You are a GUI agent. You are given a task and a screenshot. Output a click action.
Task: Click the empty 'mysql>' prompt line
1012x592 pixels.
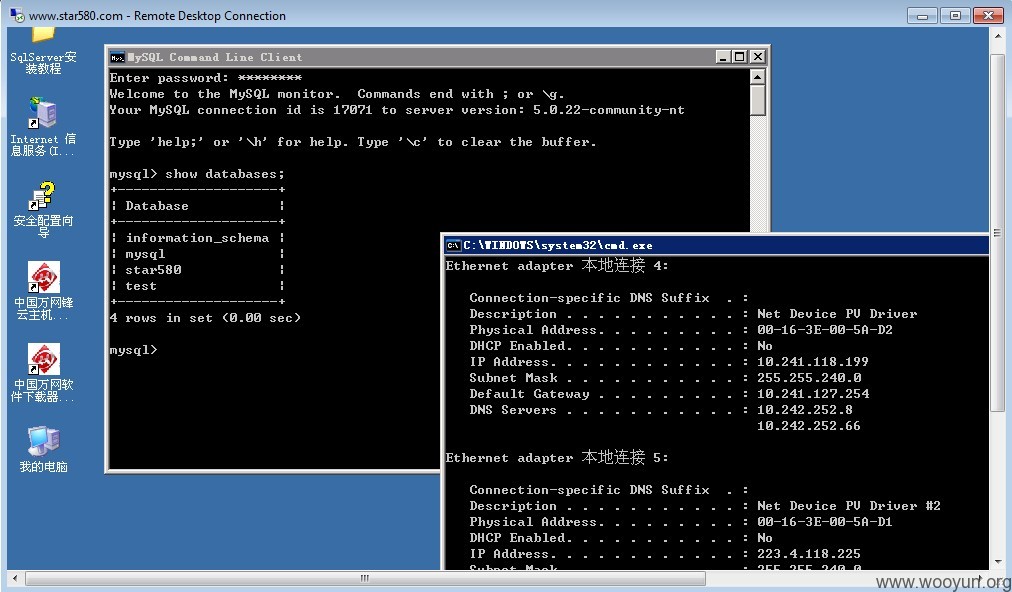click(134, 350)
